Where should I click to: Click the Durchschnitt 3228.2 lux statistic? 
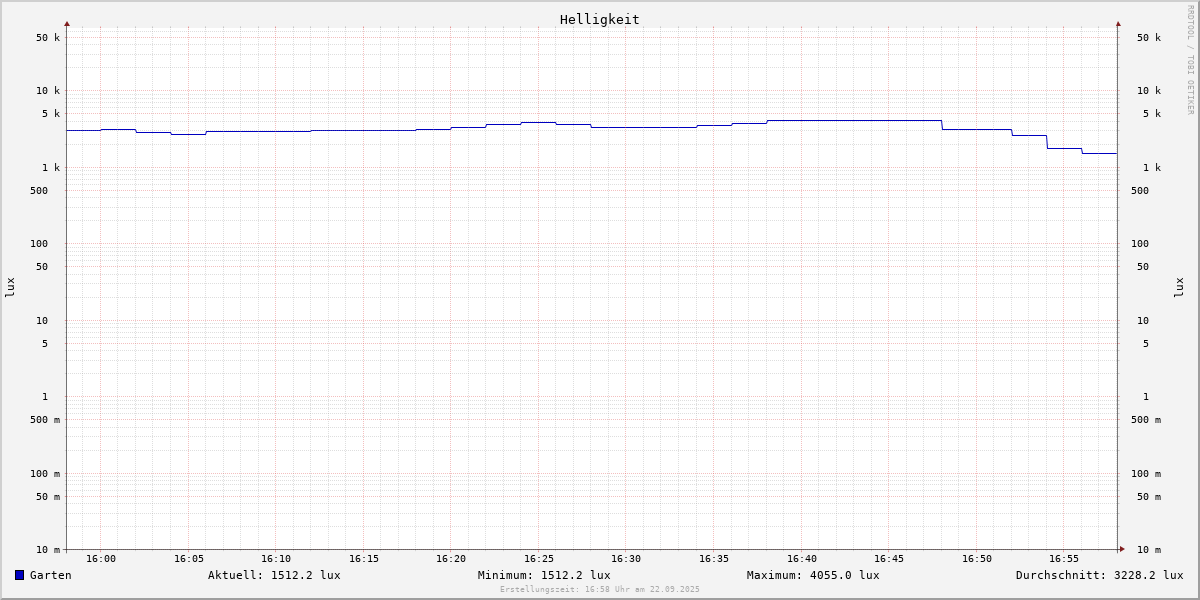pyautogui.click(x=1099, y=575)
